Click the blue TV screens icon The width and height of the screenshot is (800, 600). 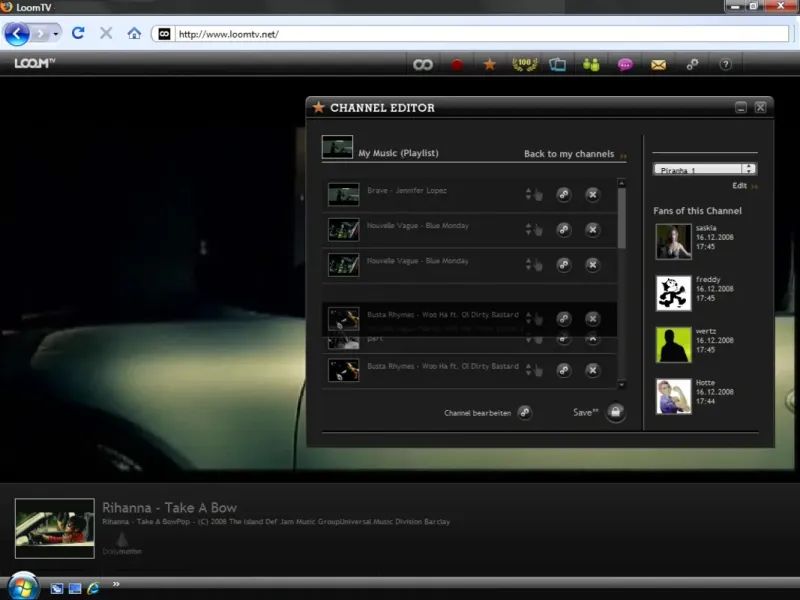tap(557, 65)
